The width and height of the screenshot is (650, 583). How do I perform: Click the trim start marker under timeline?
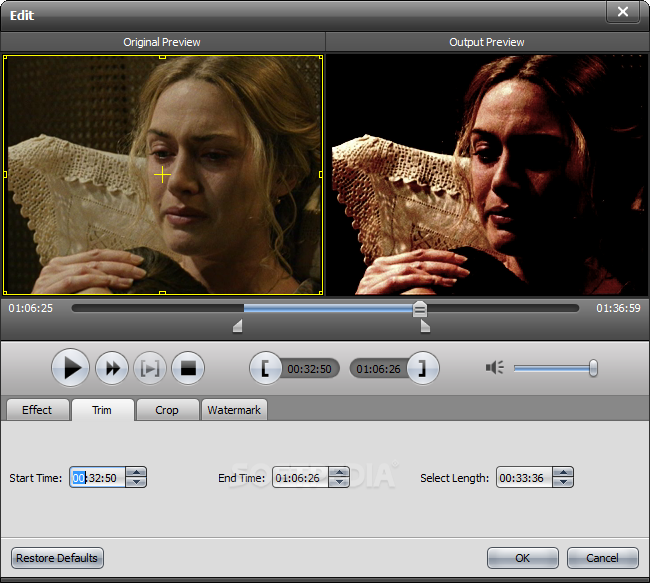pos(238,326)
